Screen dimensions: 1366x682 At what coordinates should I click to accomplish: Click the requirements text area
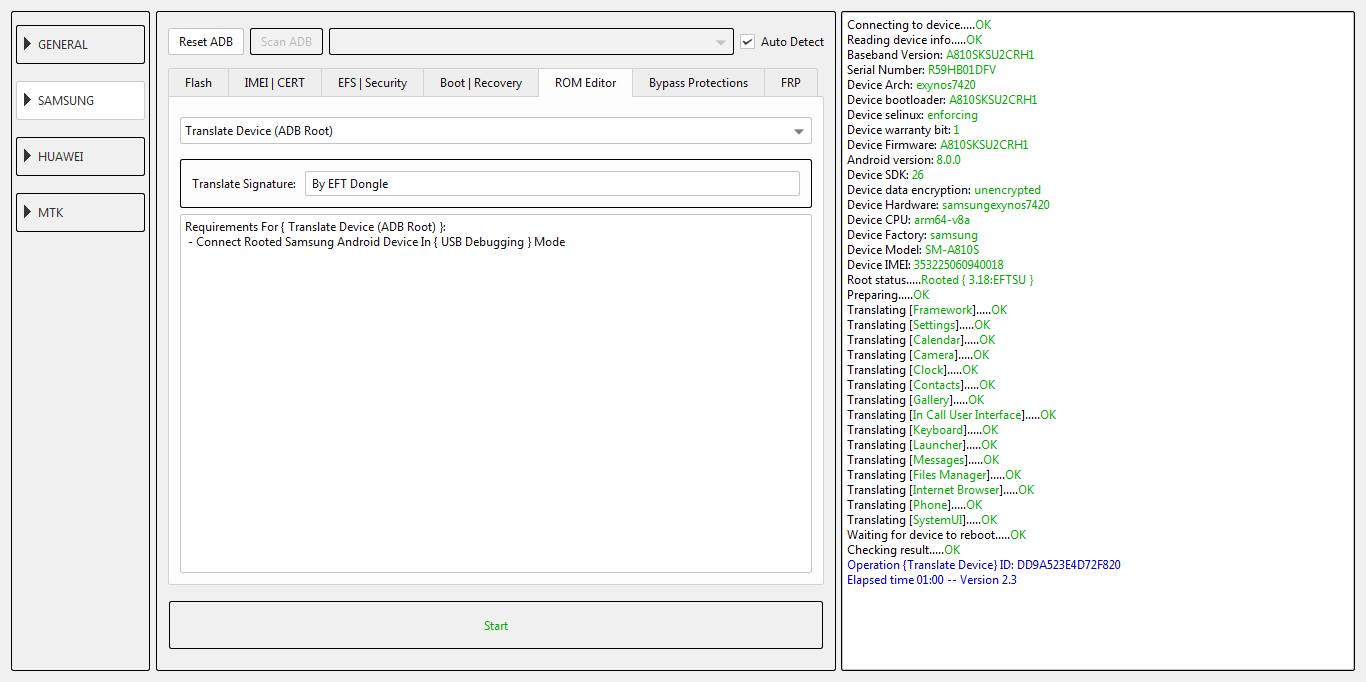496,393
